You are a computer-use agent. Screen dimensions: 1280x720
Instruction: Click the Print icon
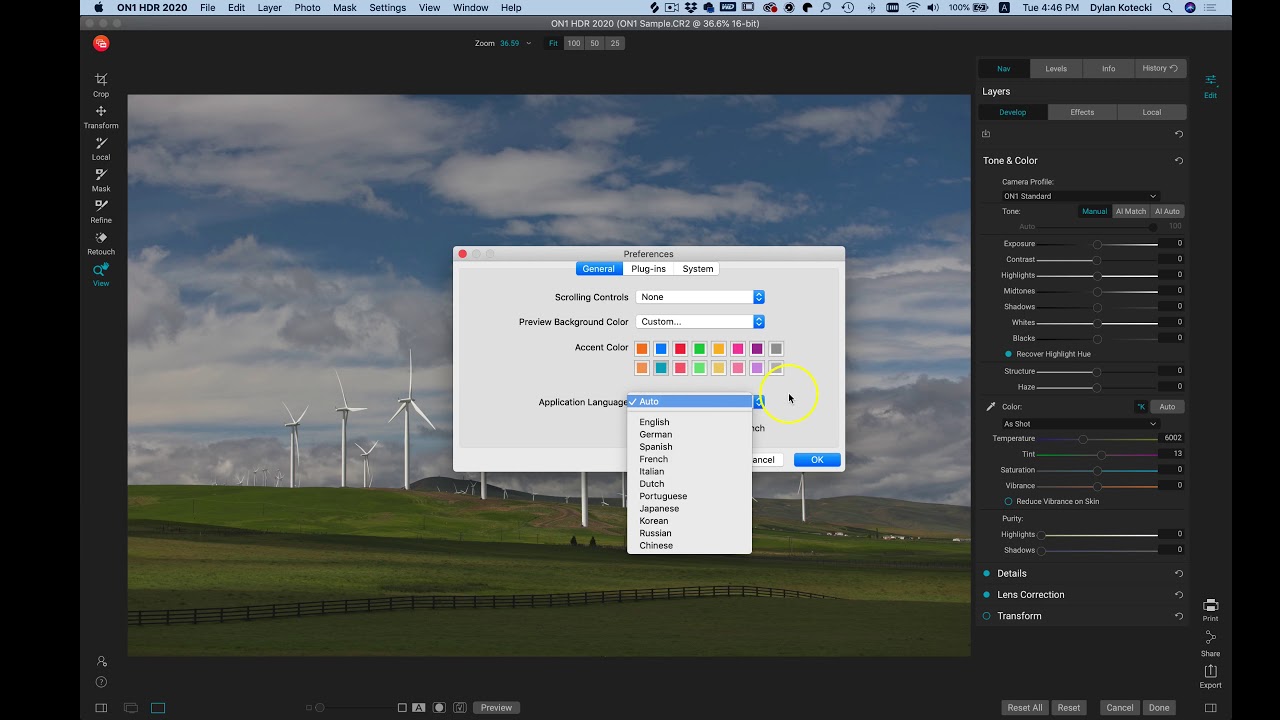[1210, 610]
